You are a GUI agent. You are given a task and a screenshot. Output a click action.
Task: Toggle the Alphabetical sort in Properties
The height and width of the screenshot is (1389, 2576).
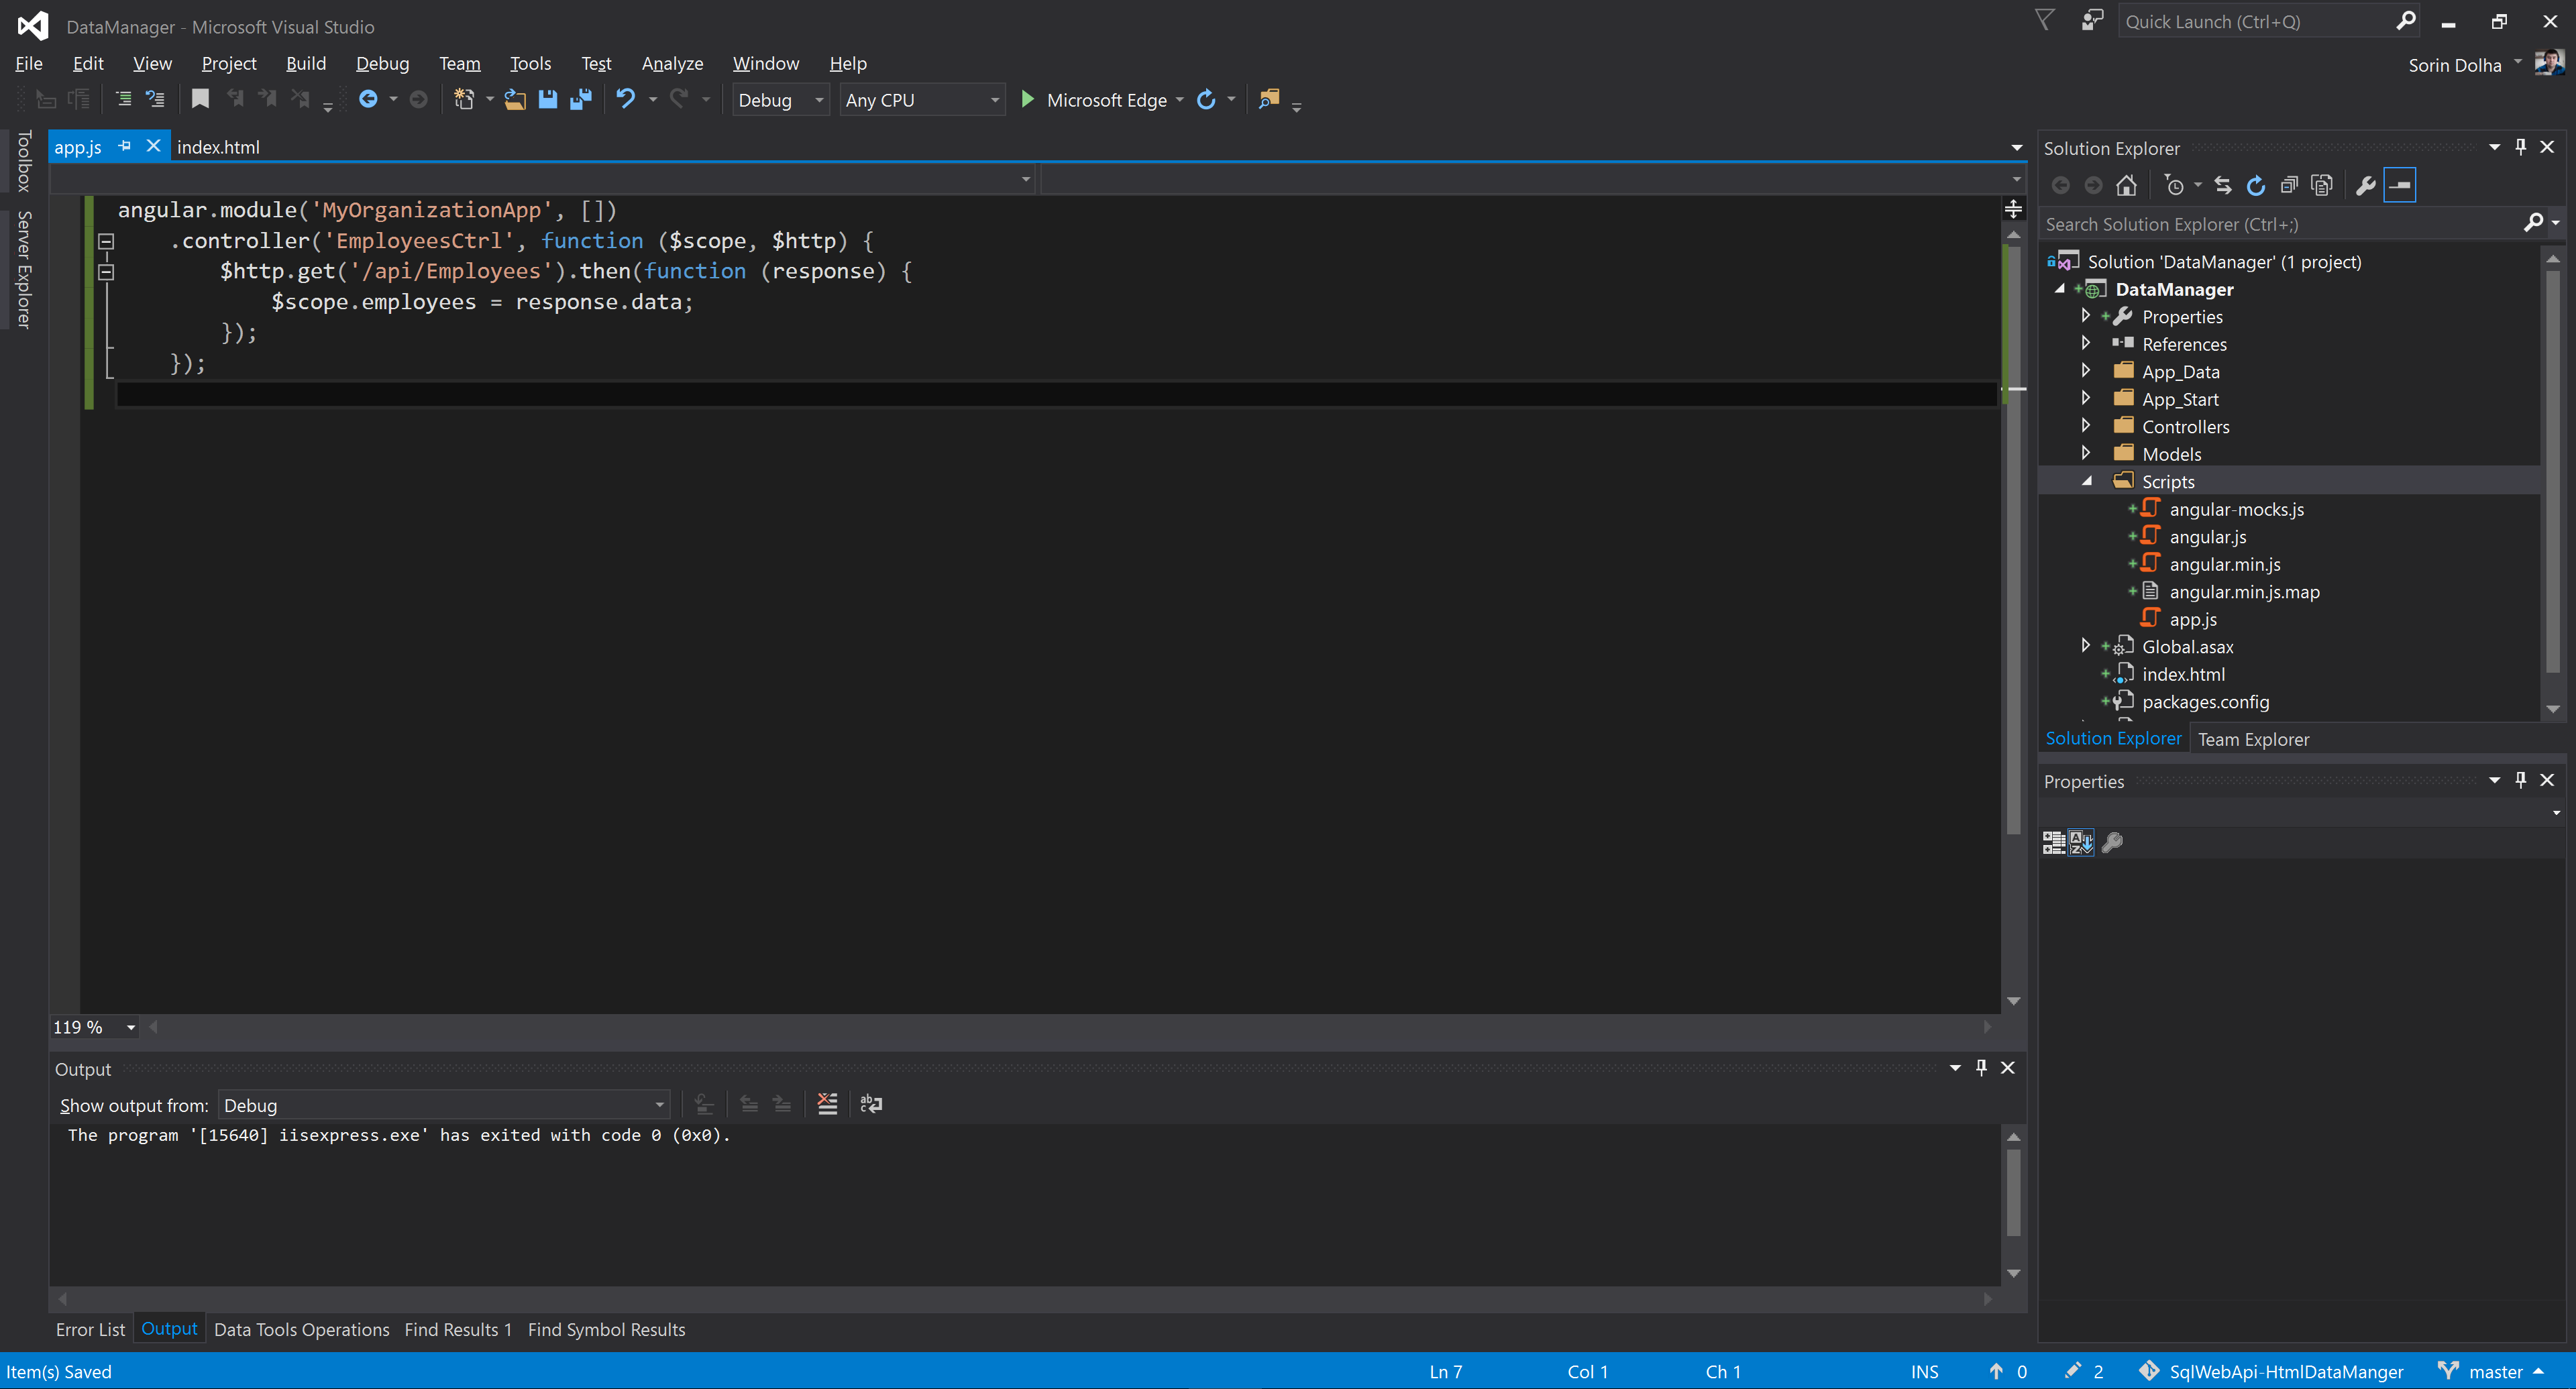2081,842
